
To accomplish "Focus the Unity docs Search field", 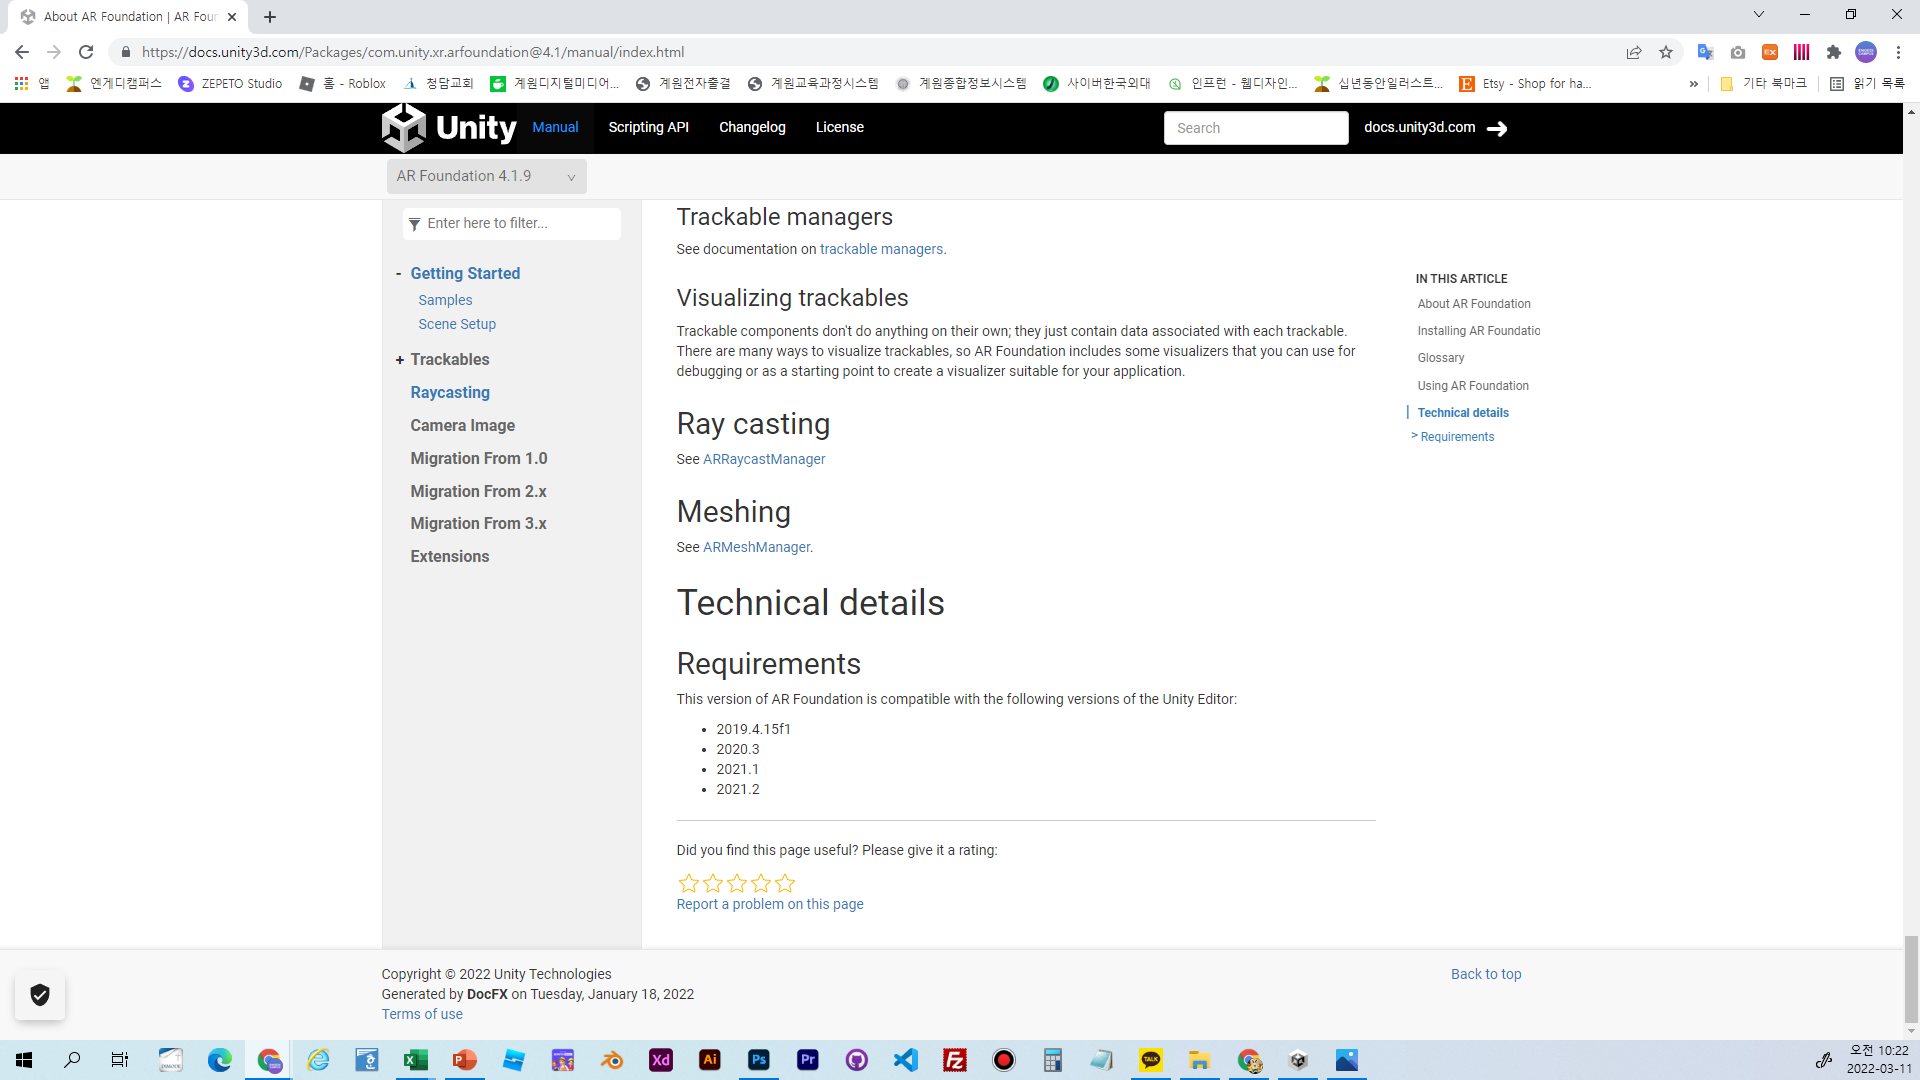I will (1256, 128).
